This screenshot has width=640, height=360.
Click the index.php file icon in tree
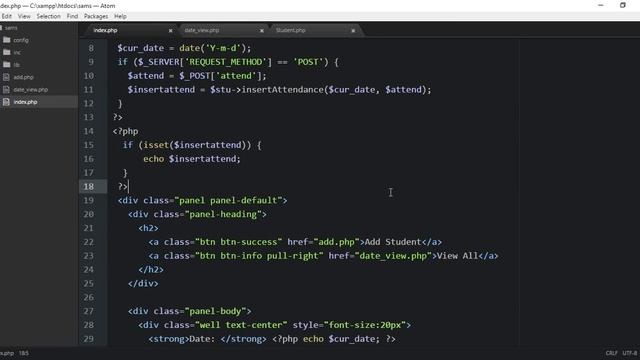click(6, 102)
